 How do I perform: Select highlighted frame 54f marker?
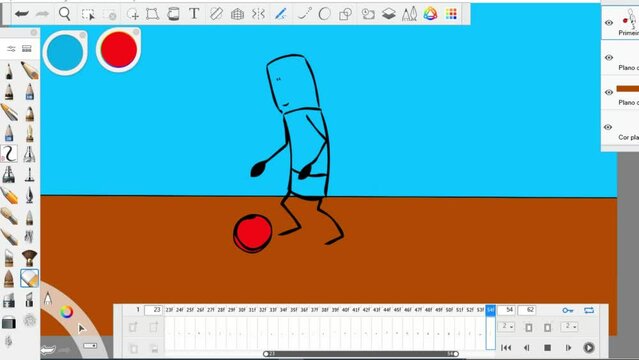491,310
